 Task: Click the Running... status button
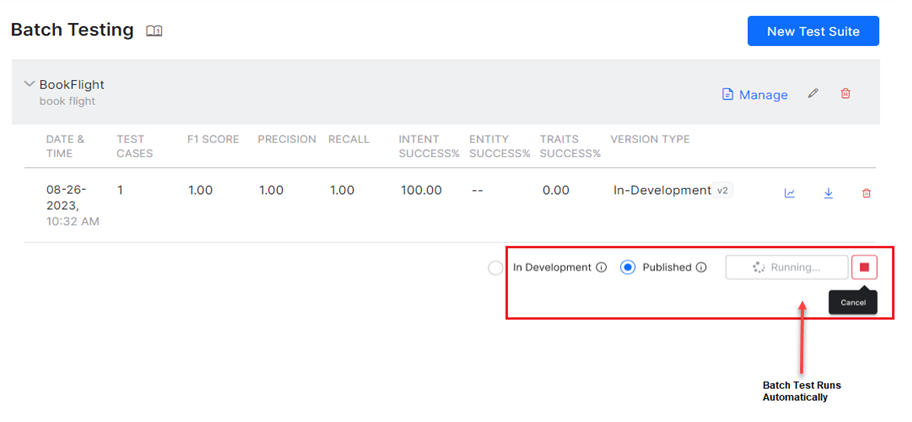click(786, 267)
